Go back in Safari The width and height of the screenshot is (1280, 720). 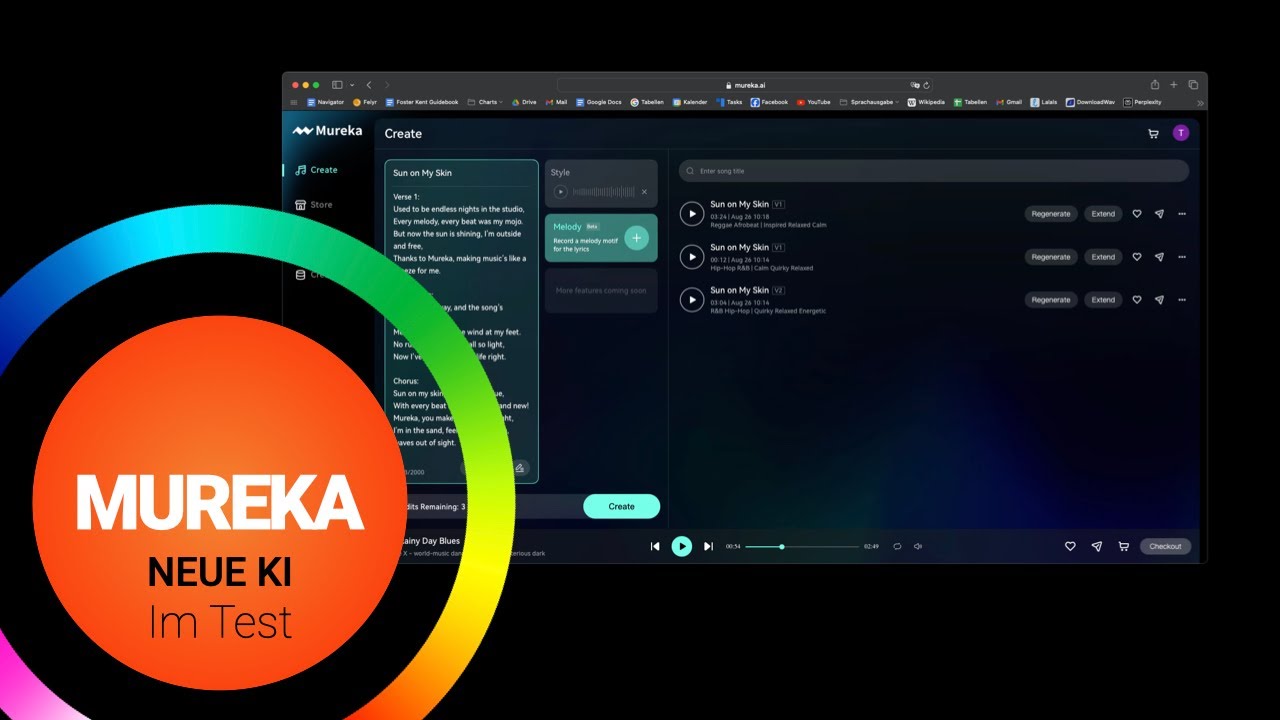(369, 85)
